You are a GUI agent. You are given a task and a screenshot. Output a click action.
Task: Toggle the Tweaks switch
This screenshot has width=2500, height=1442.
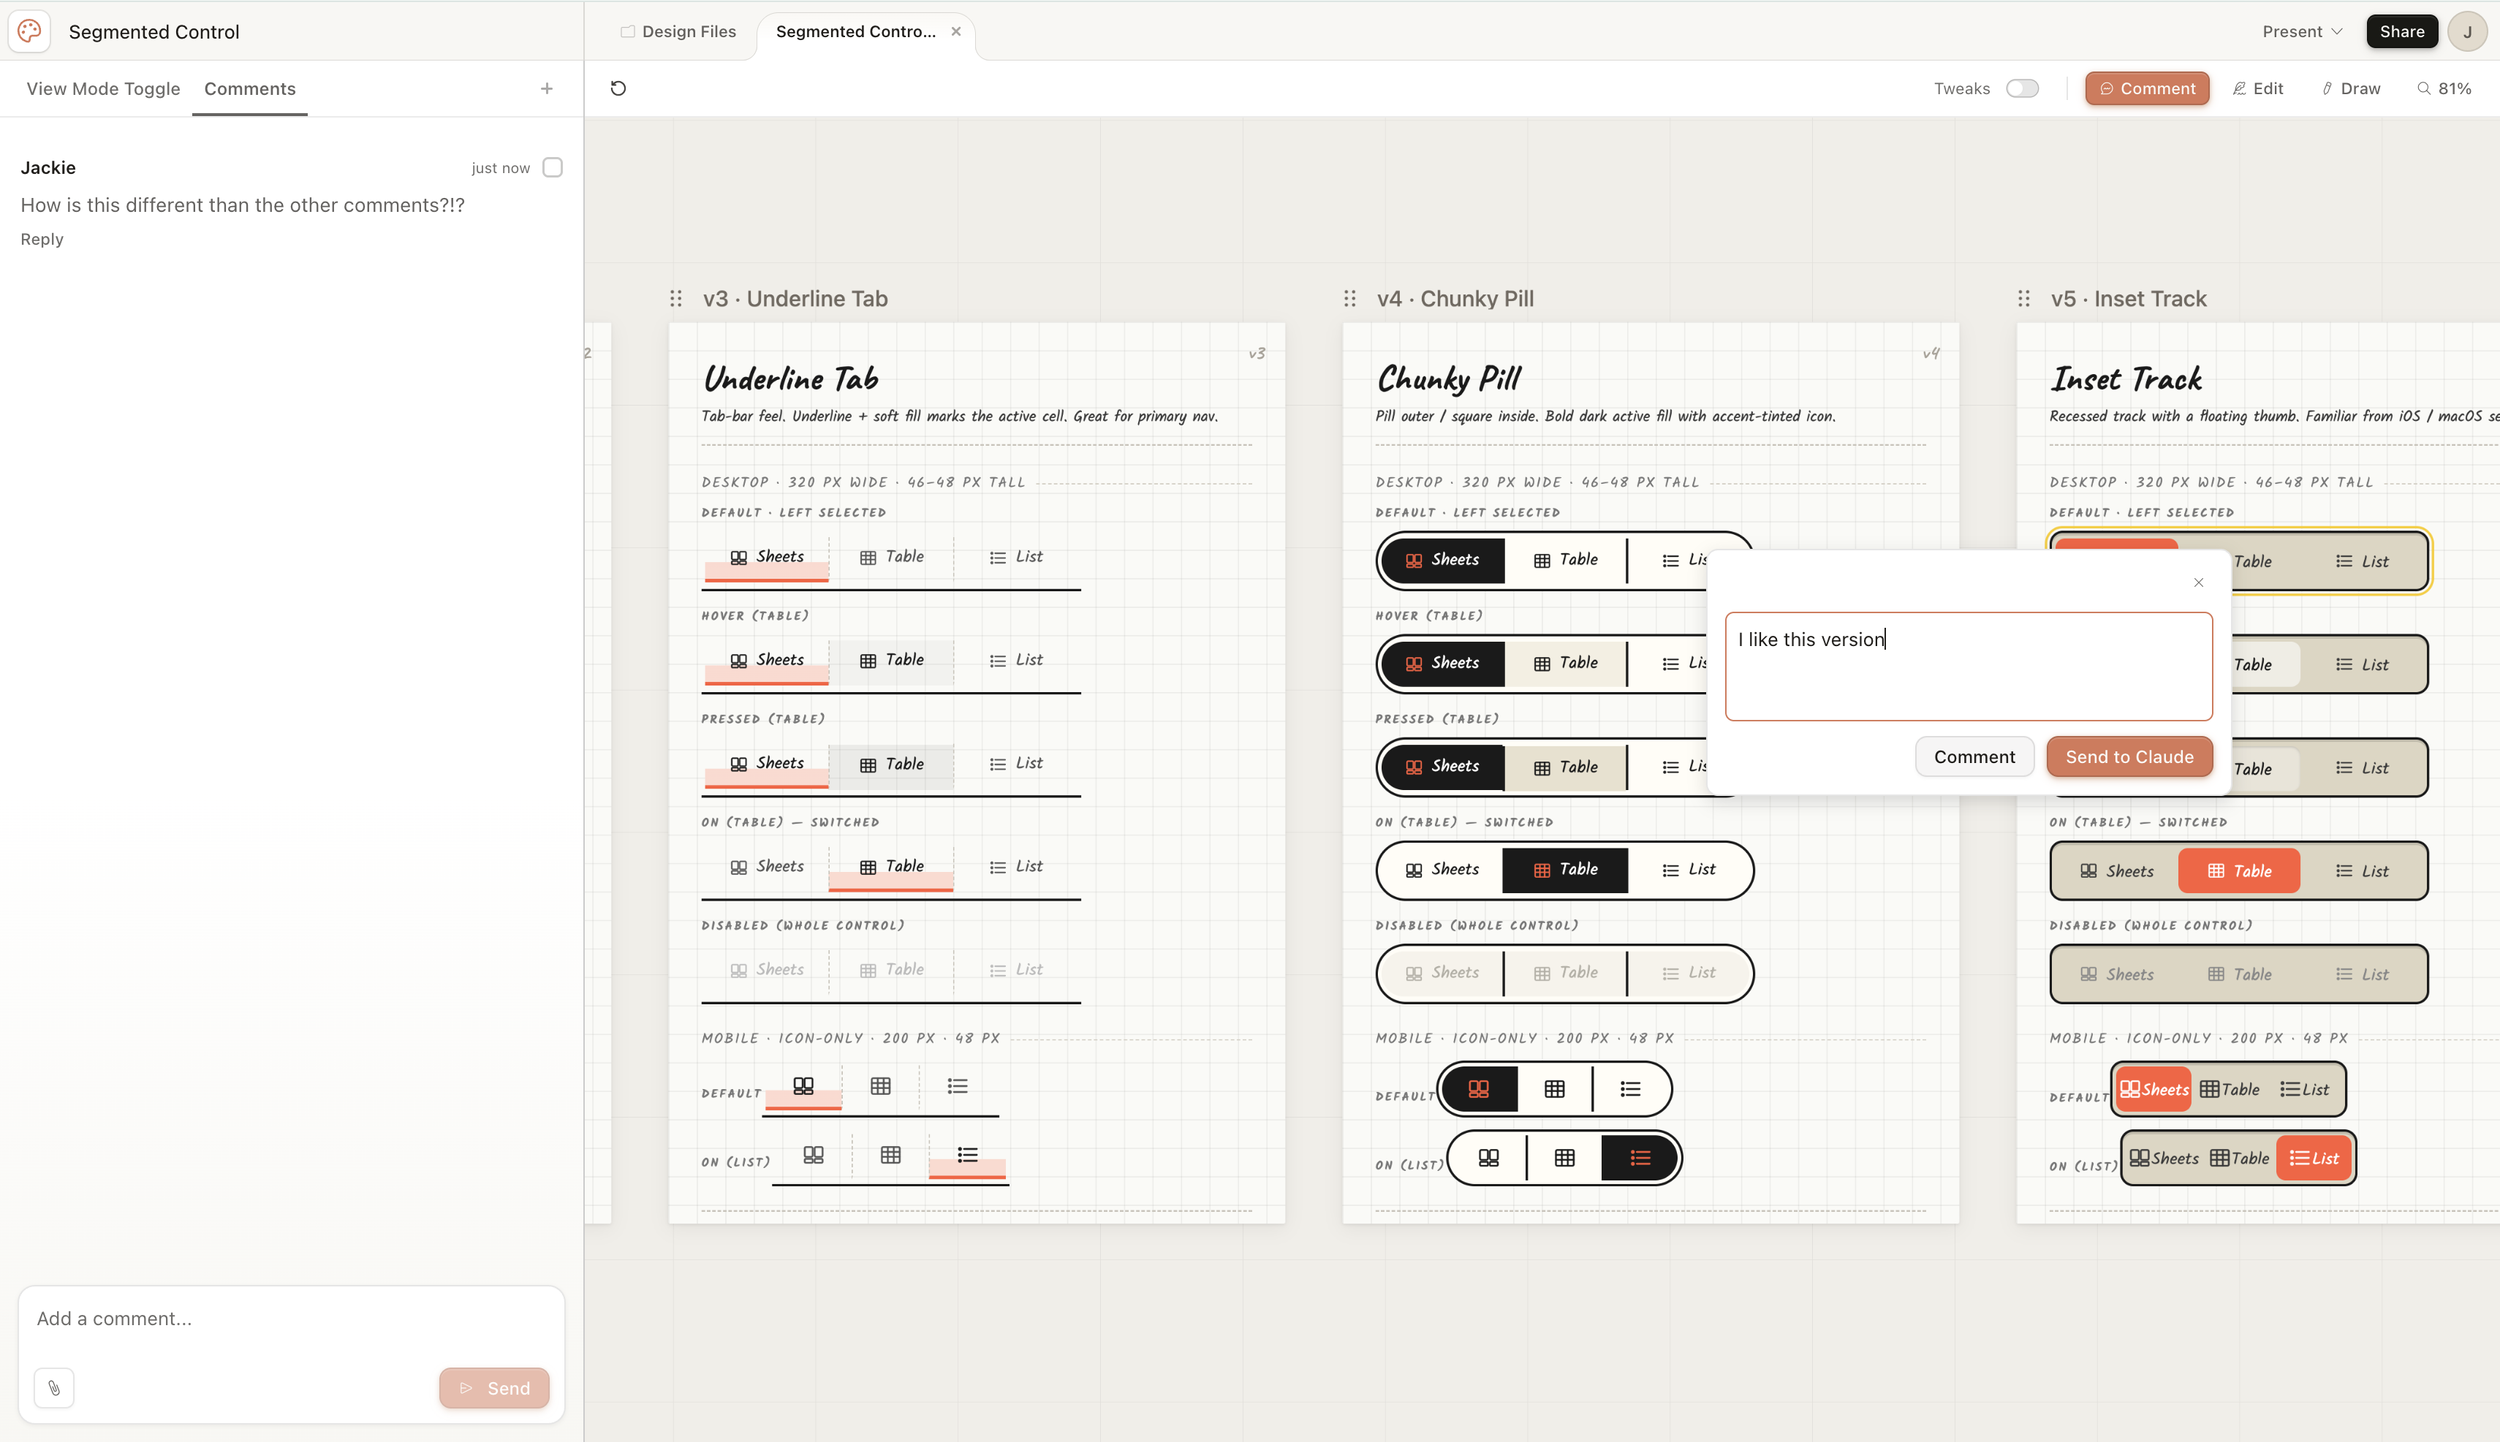coord(2022,88)
